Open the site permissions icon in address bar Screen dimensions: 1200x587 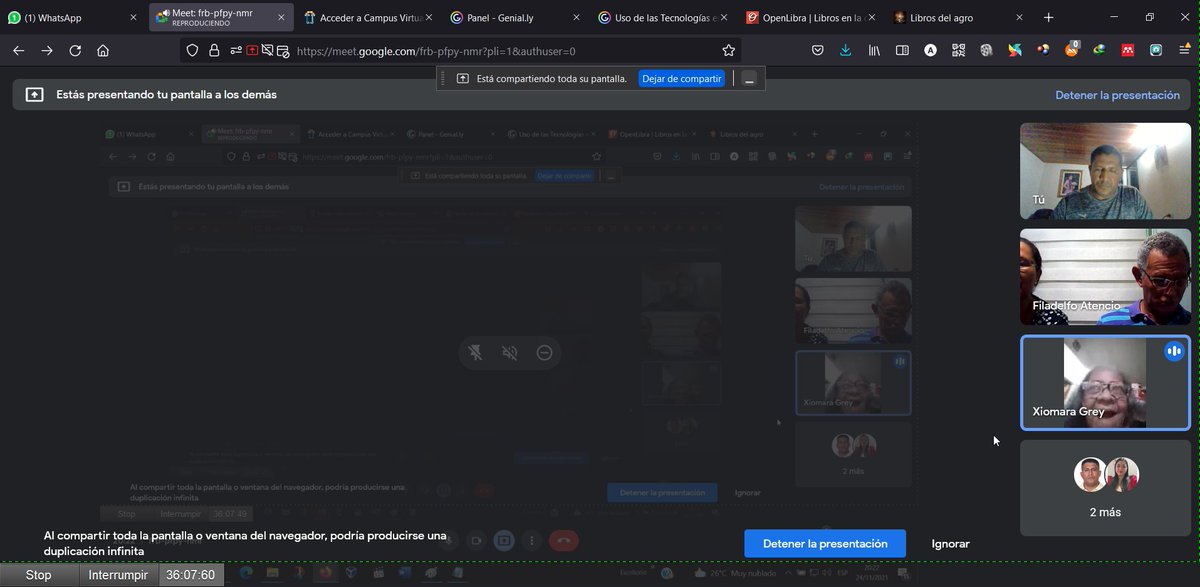(x=234, y=51)
